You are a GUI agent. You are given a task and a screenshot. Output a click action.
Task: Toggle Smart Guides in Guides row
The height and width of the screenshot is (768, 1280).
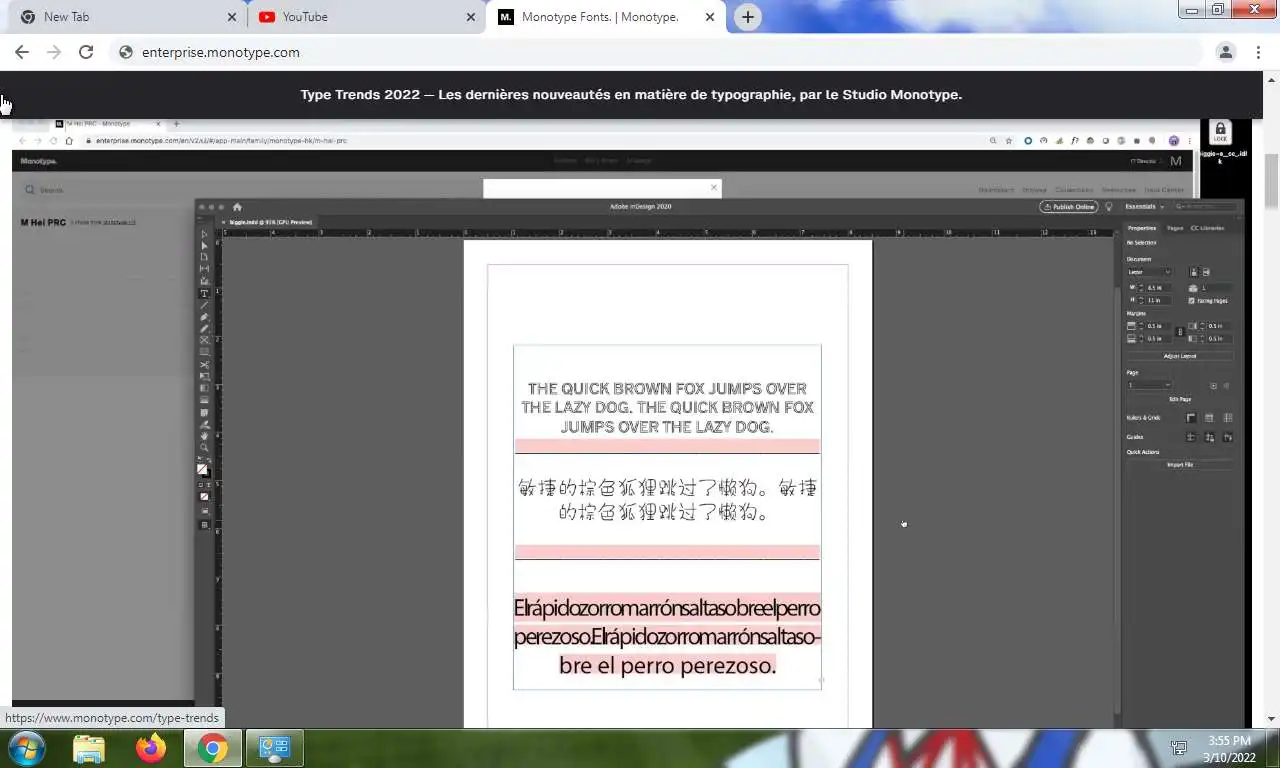(1228, 437)
